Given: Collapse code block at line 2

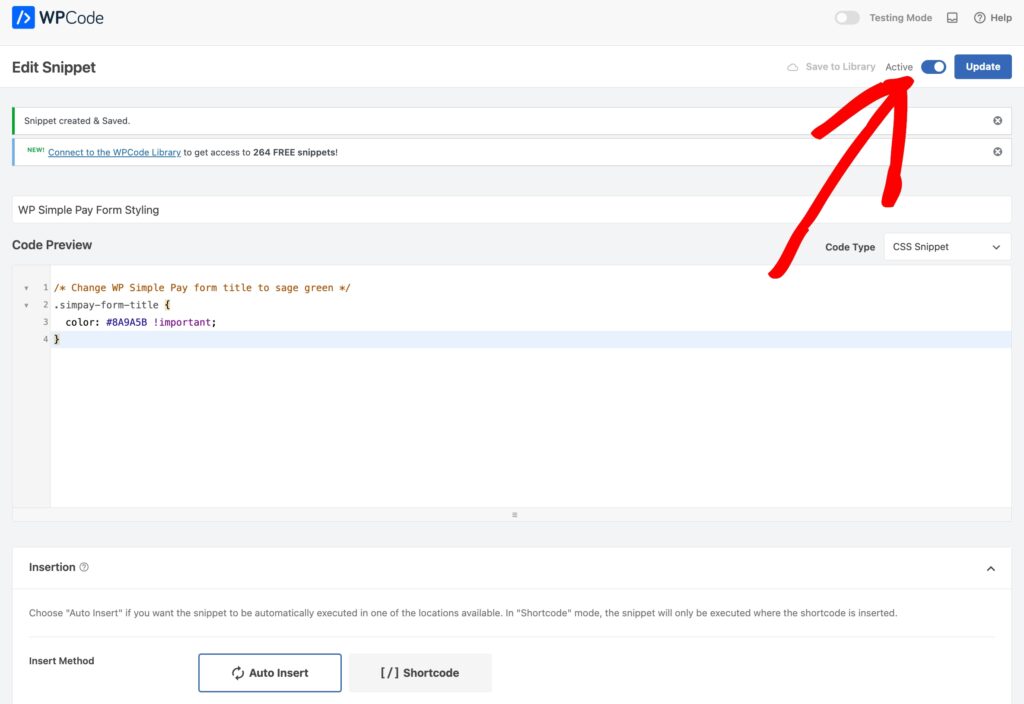Looking at the screenshot, I should (26, 305).
